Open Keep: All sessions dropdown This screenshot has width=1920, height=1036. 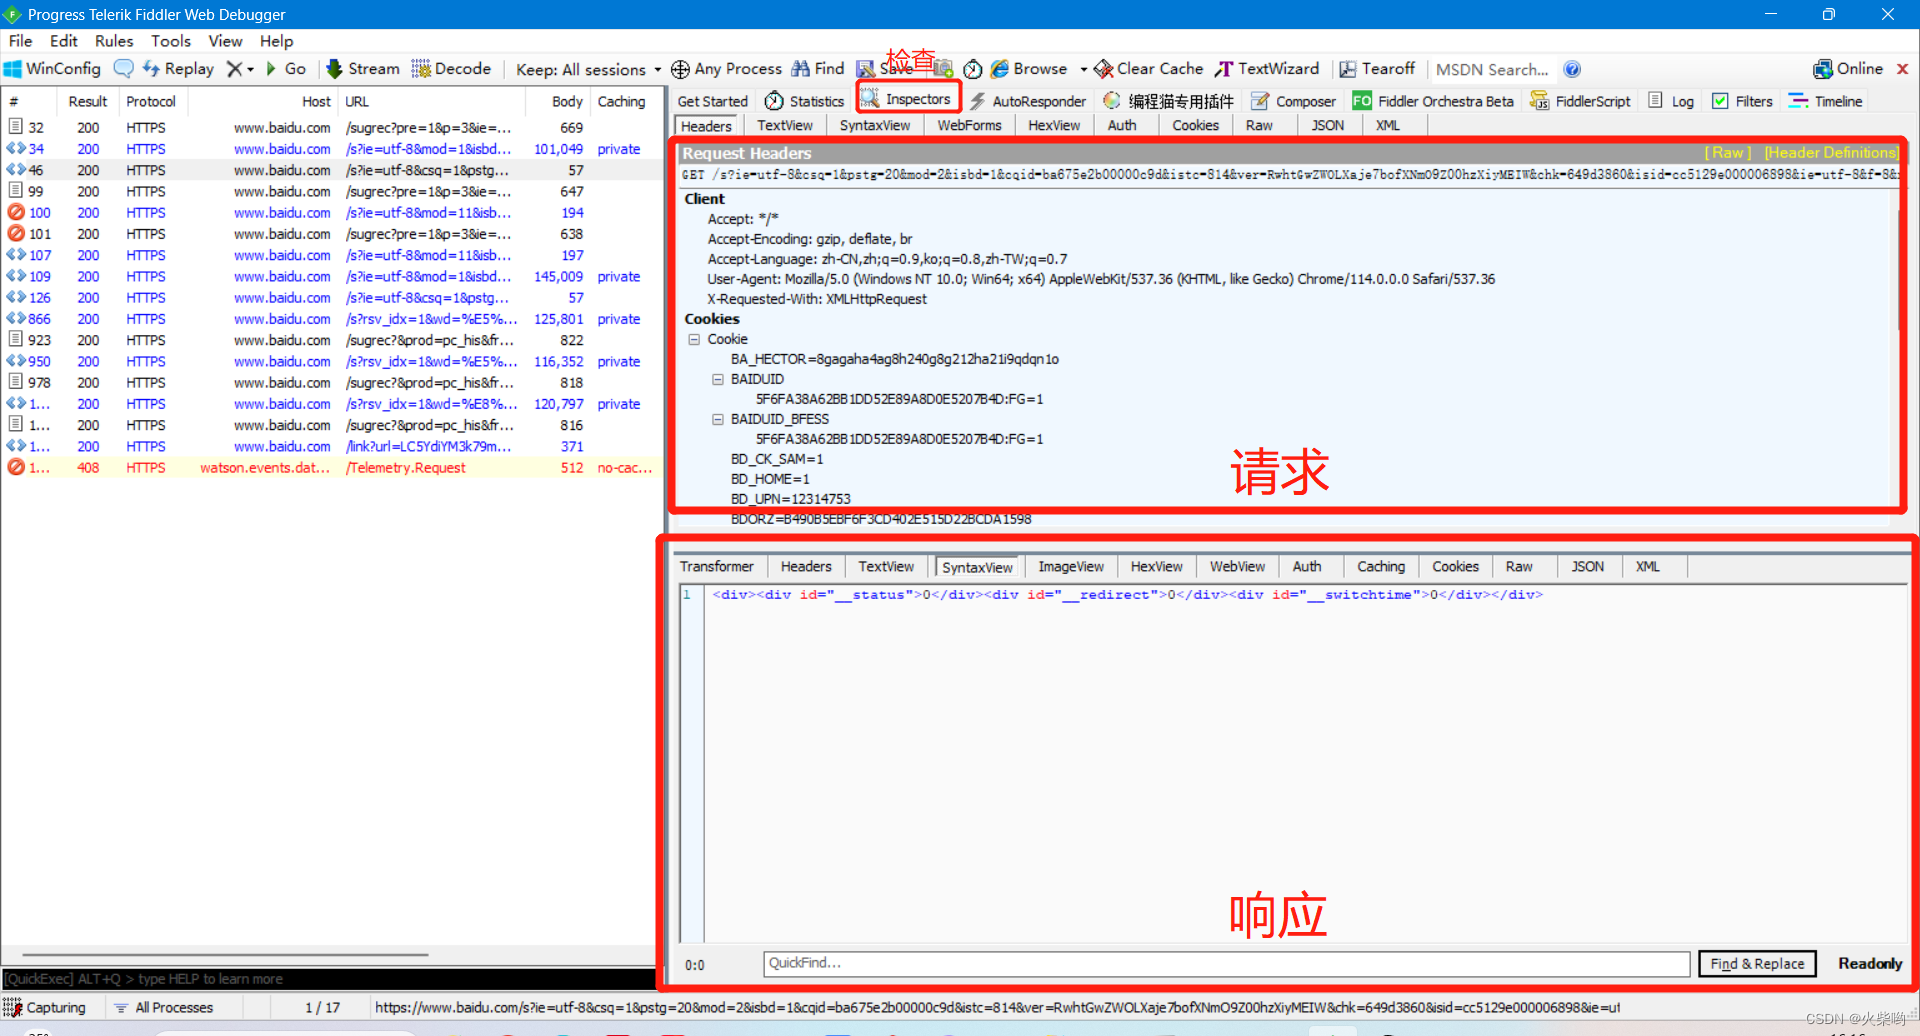tap(588, 69)
